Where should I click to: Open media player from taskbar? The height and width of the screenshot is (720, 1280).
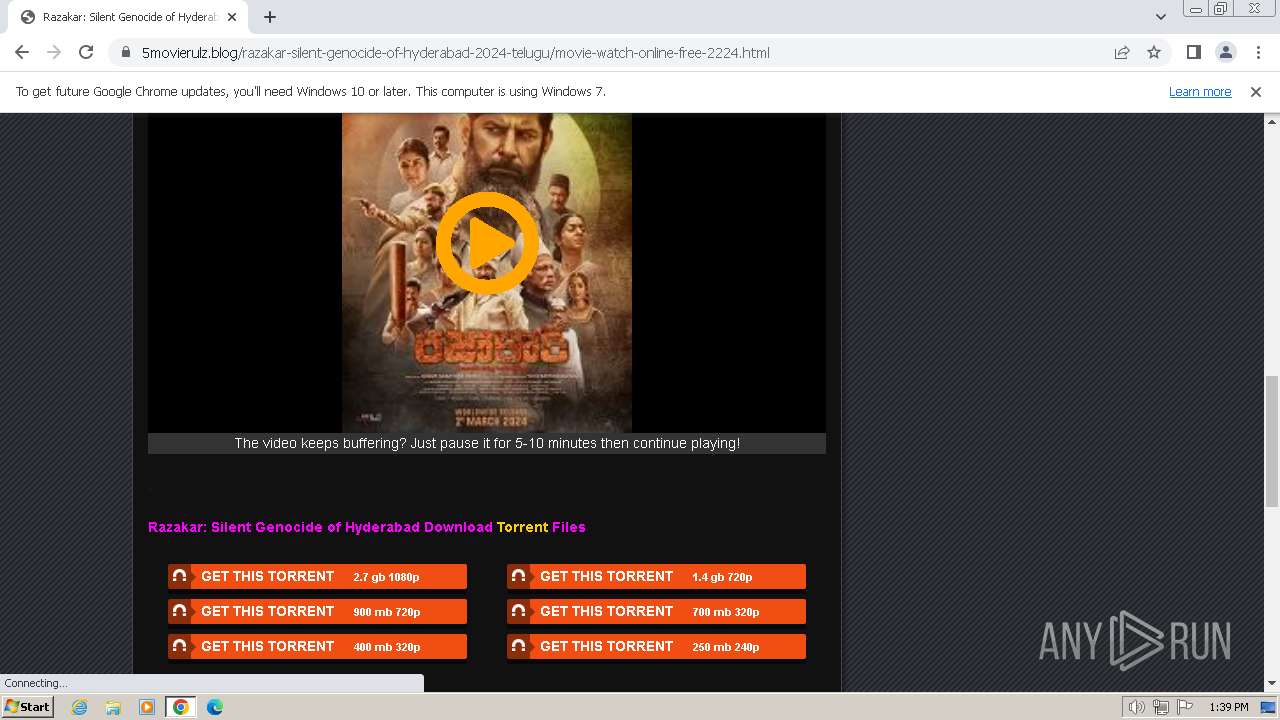[147, 707]
